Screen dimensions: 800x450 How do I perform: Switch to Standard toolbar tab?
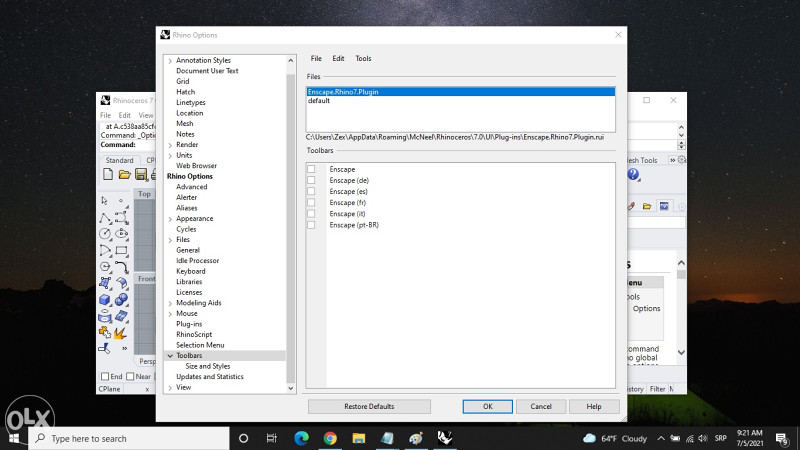point(119,160)
